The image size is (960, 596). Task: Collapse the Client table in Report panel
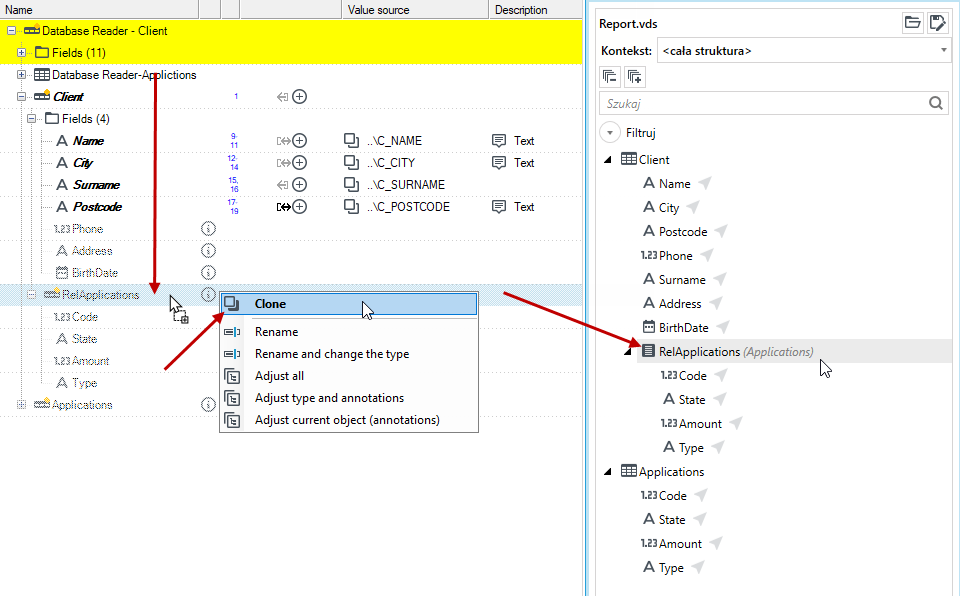pyautogui.click(x=608, y=160)
